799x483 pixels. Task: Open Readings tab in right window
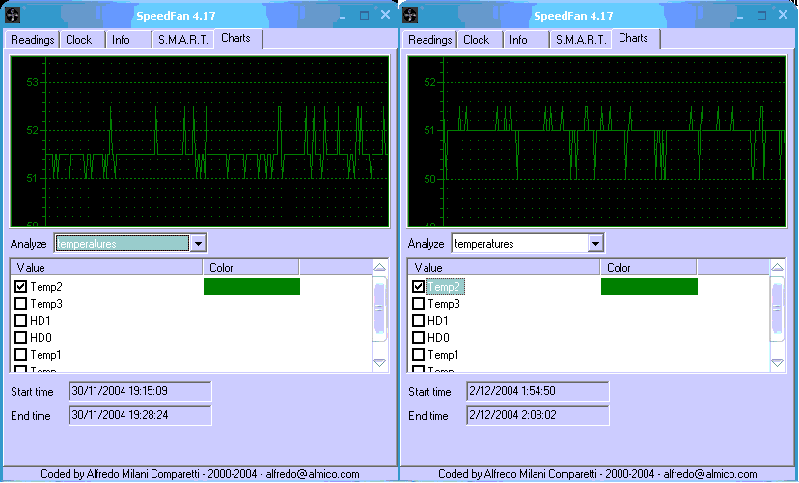pyautogui.click(x=430, y=40)
